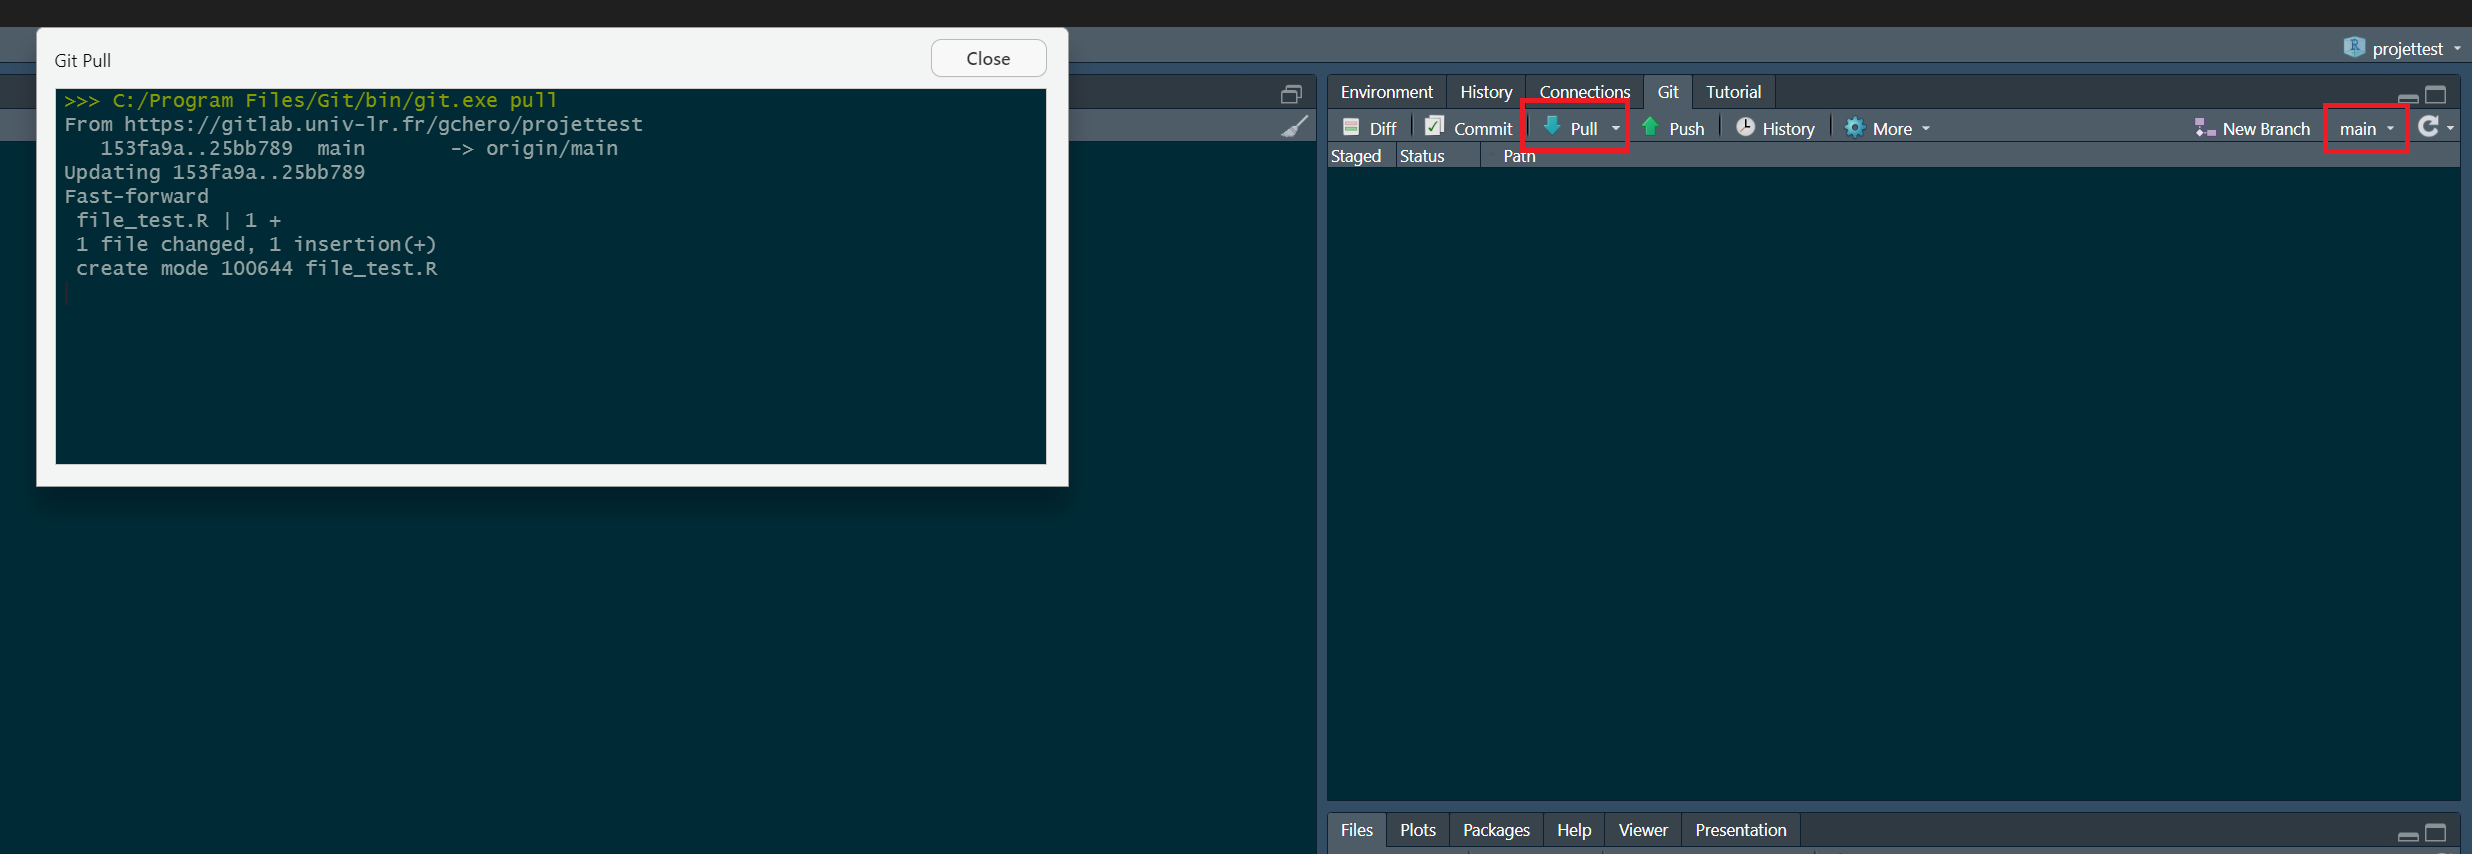Image resolution: width=2472 pixels, height=854 pixels.
Task: Switch to the Environment tab
Action: (x=1386, y=92)
